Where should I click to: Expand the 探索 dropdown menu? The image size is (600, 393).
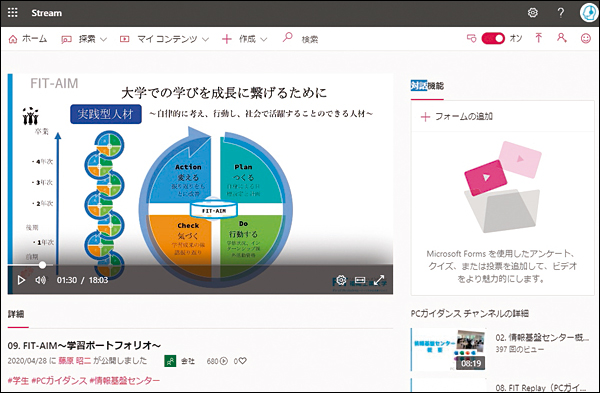coord(84,39)
